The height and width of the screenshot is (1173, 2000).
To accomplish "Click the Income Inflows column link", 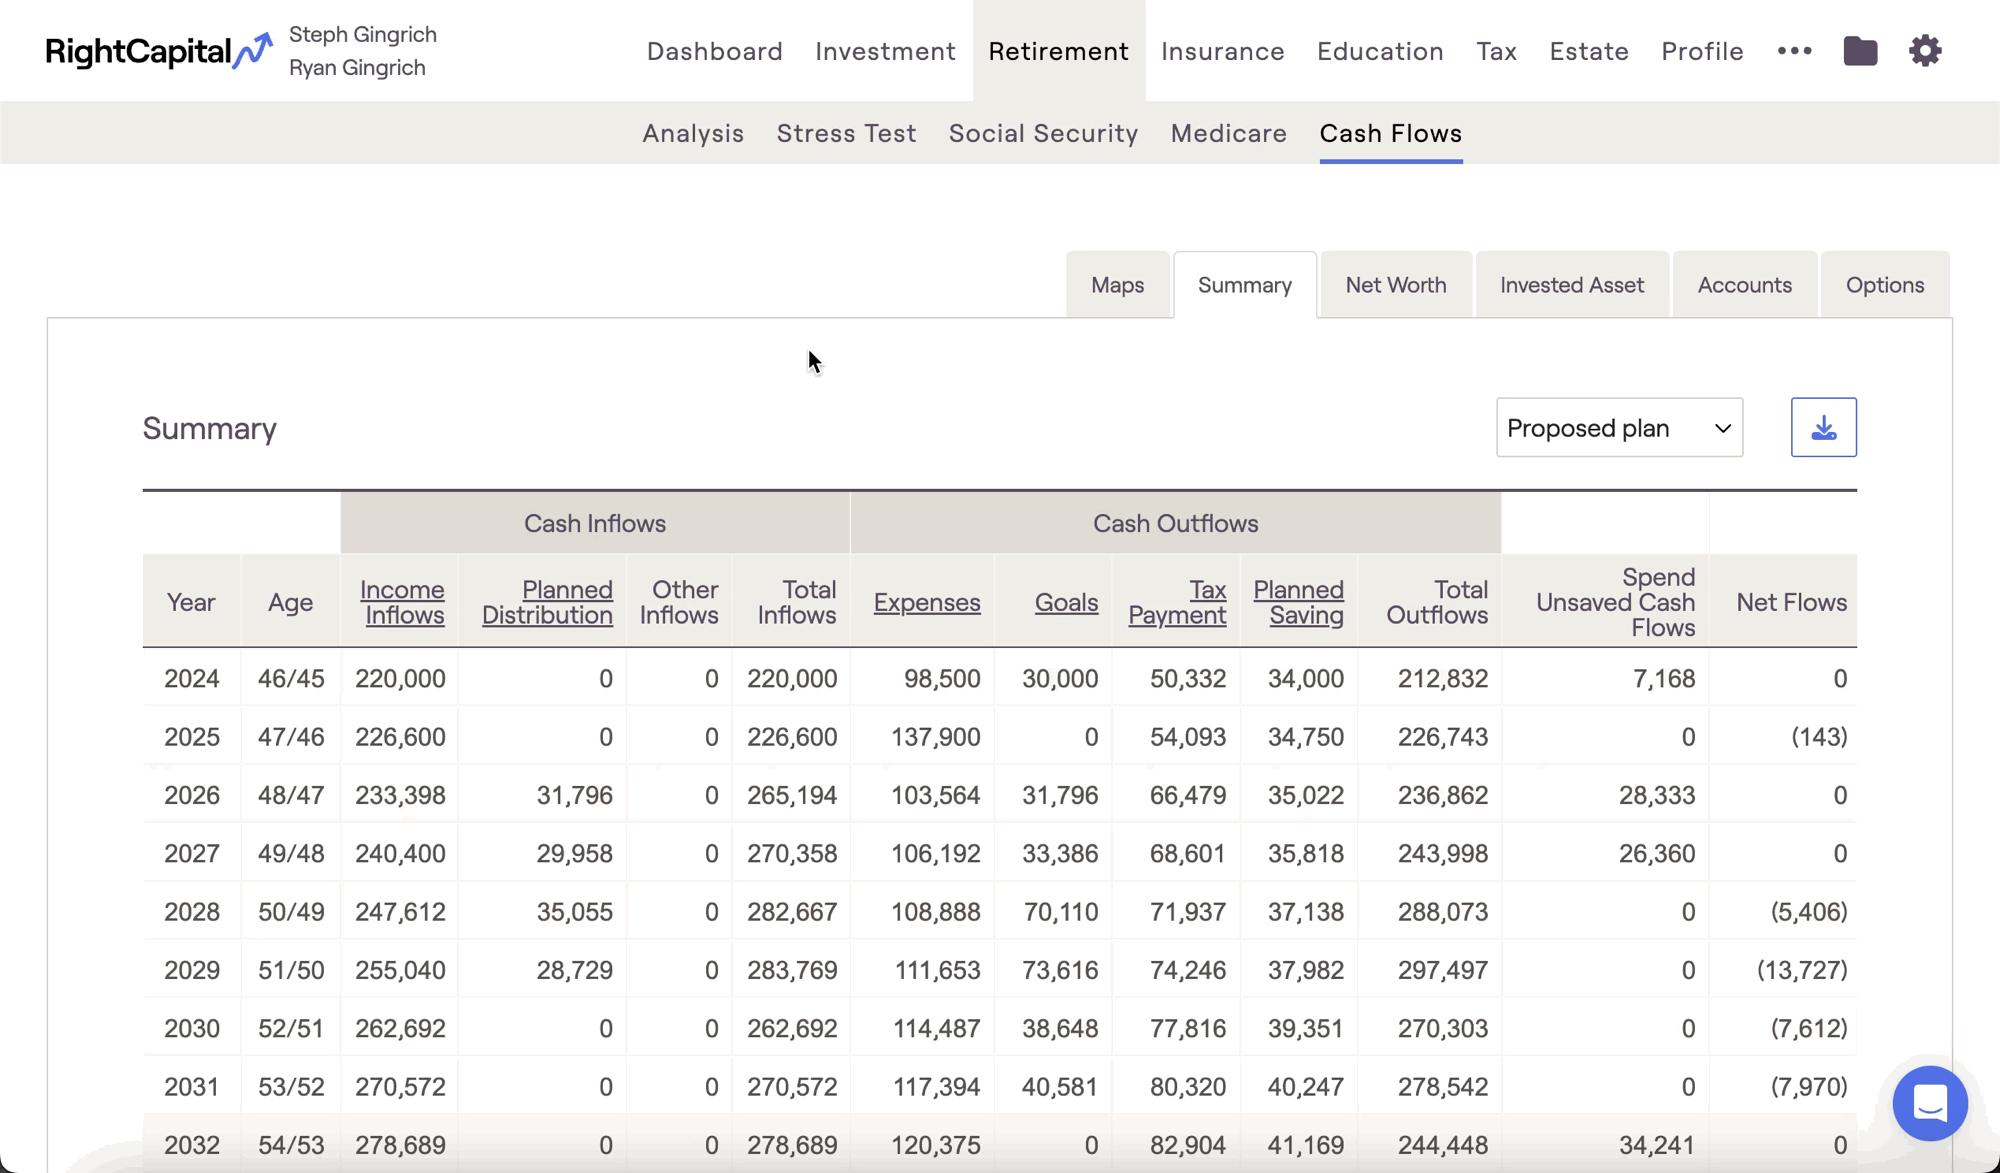I will pyautogui.click(x=402, y=602).
